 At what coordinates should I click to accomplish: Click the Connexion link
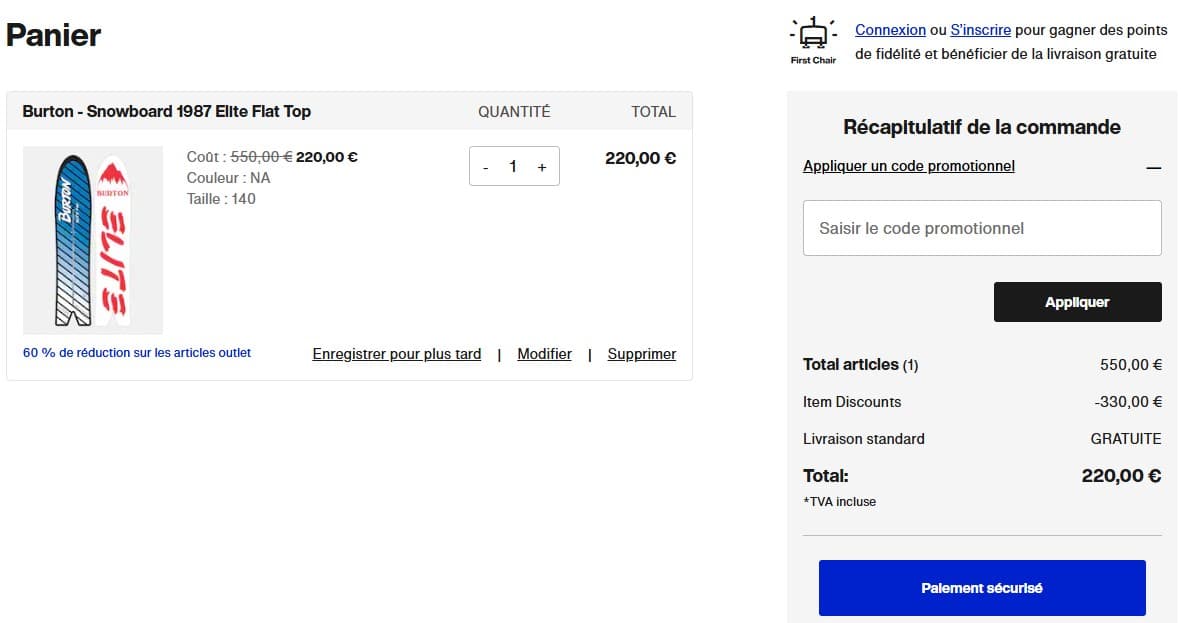coord(890,30)
